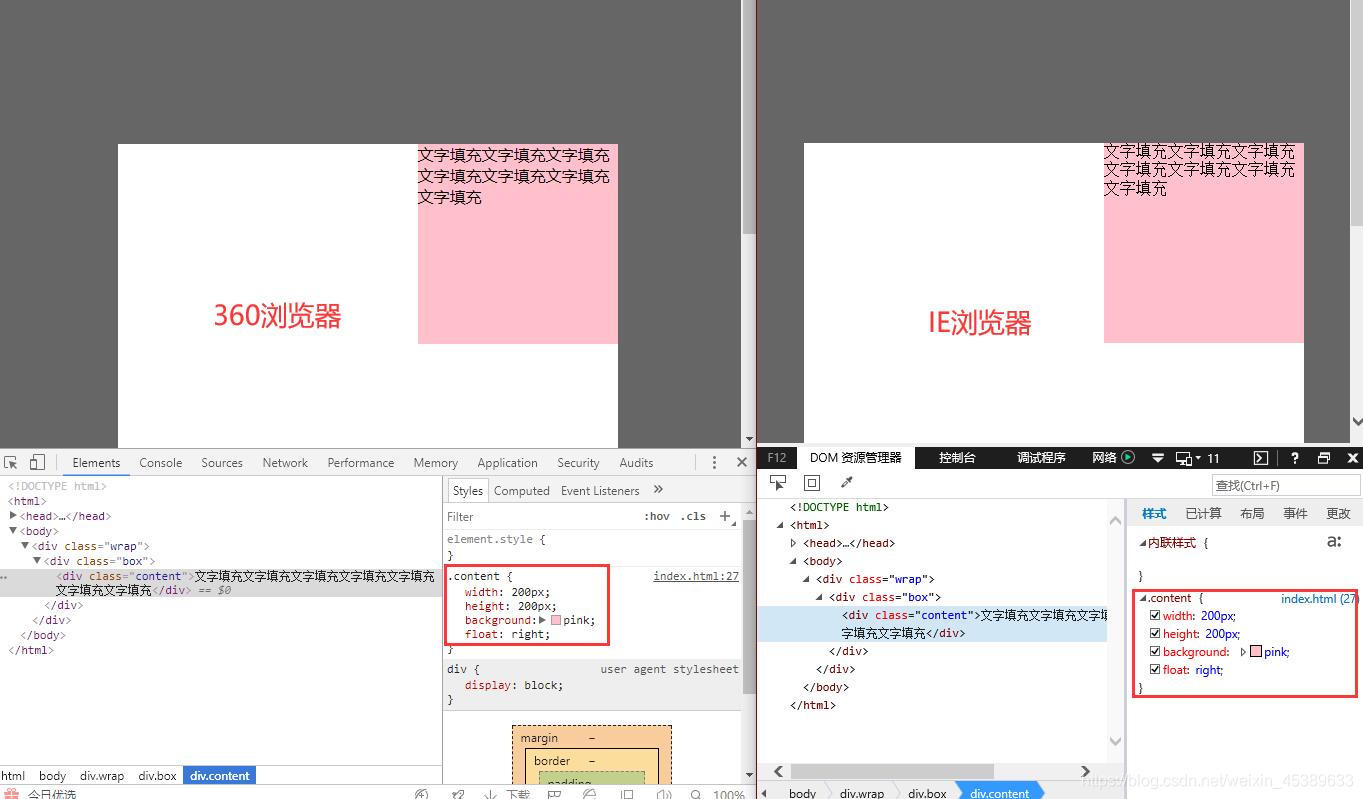Click the Filter field in Chrome Styles
Image resolution: width=1363 pixels, height=799 pixels.
540,516
